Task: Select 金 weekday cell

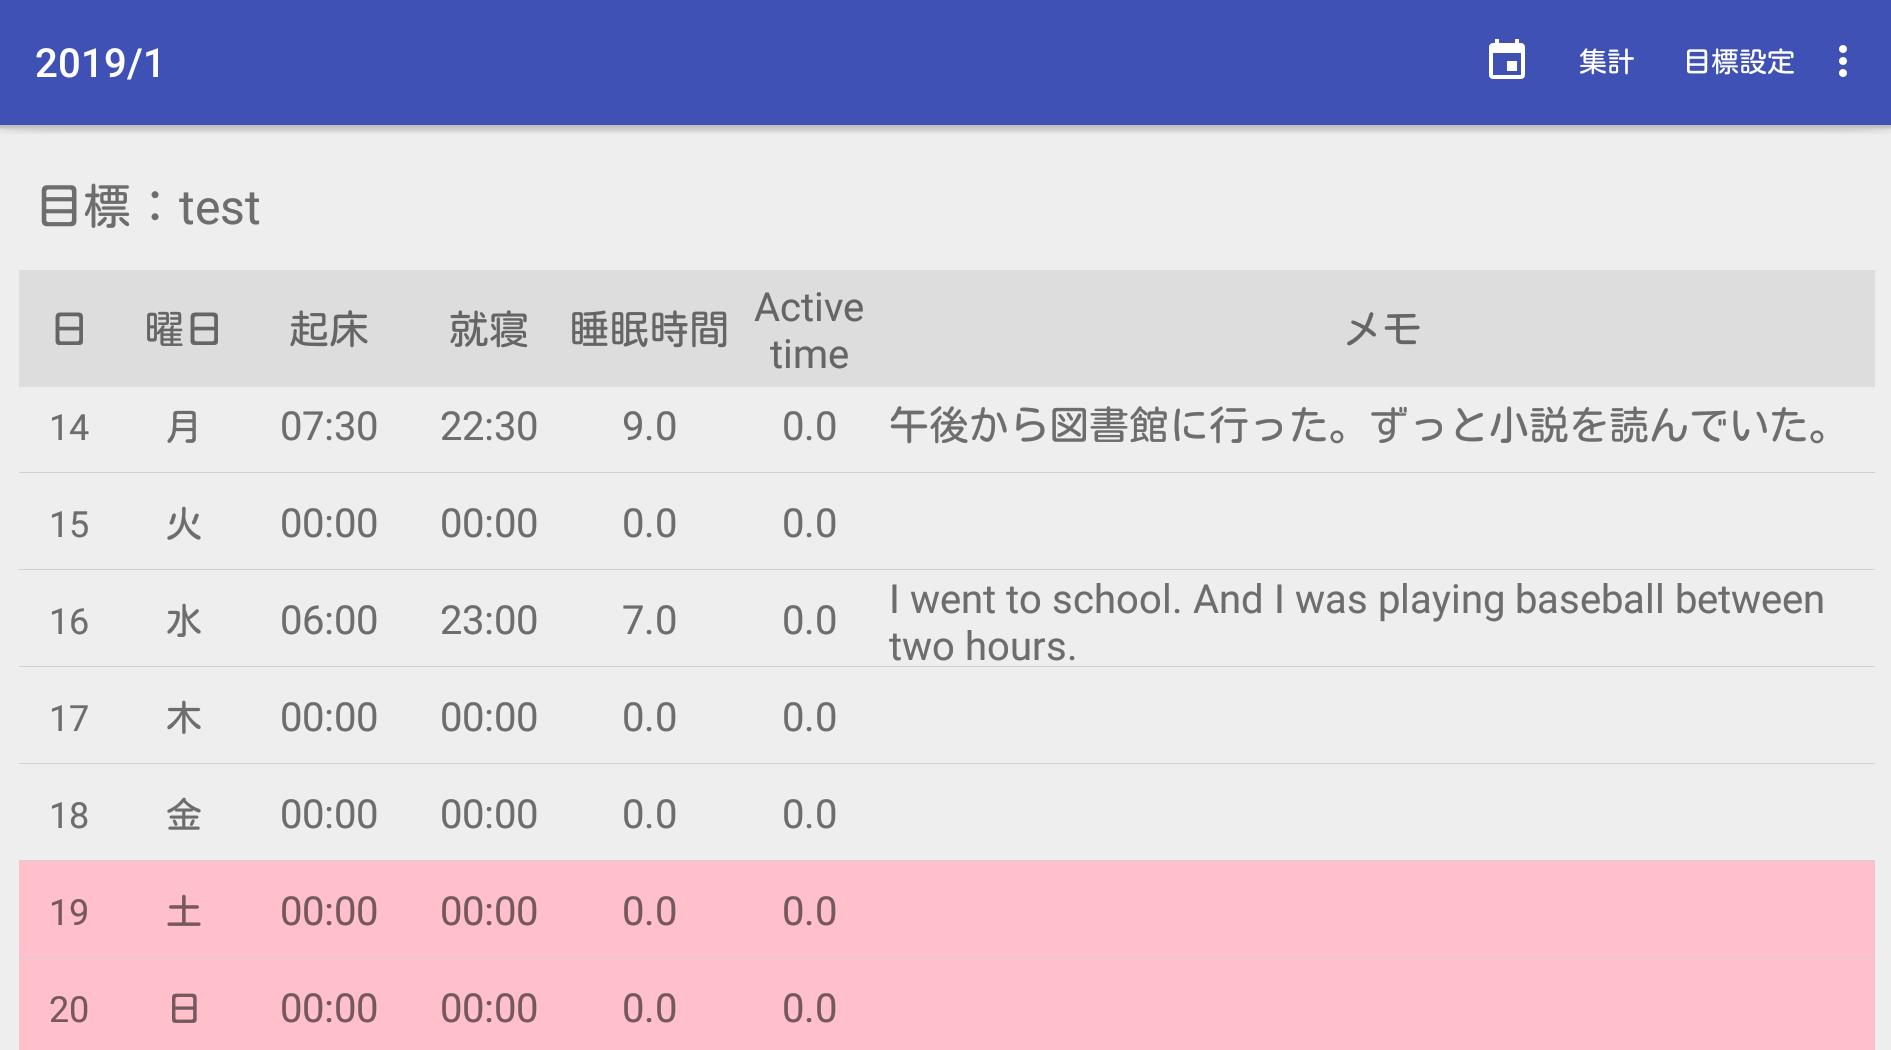Action: [183, 815]
